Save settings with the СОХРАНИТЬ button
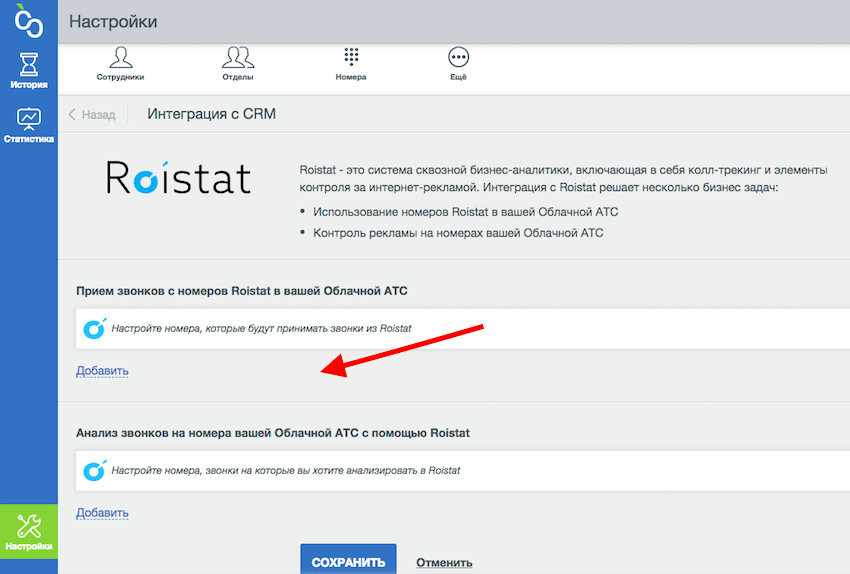Viewport: 850px width, 574px height. pyautogui.click(x=348, y=560)
